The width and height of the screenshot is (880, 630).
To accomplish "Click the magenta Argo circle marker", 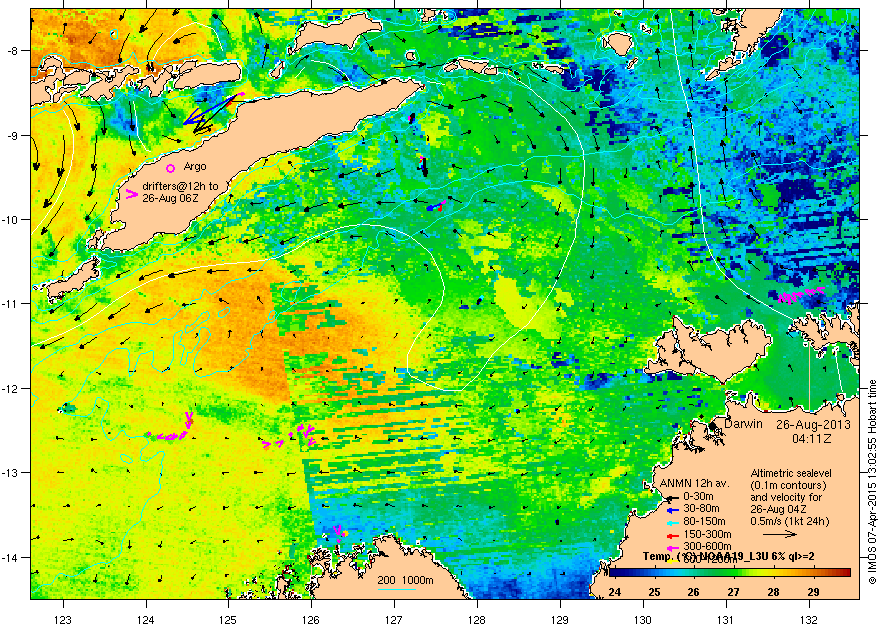I will click(171, 168).
